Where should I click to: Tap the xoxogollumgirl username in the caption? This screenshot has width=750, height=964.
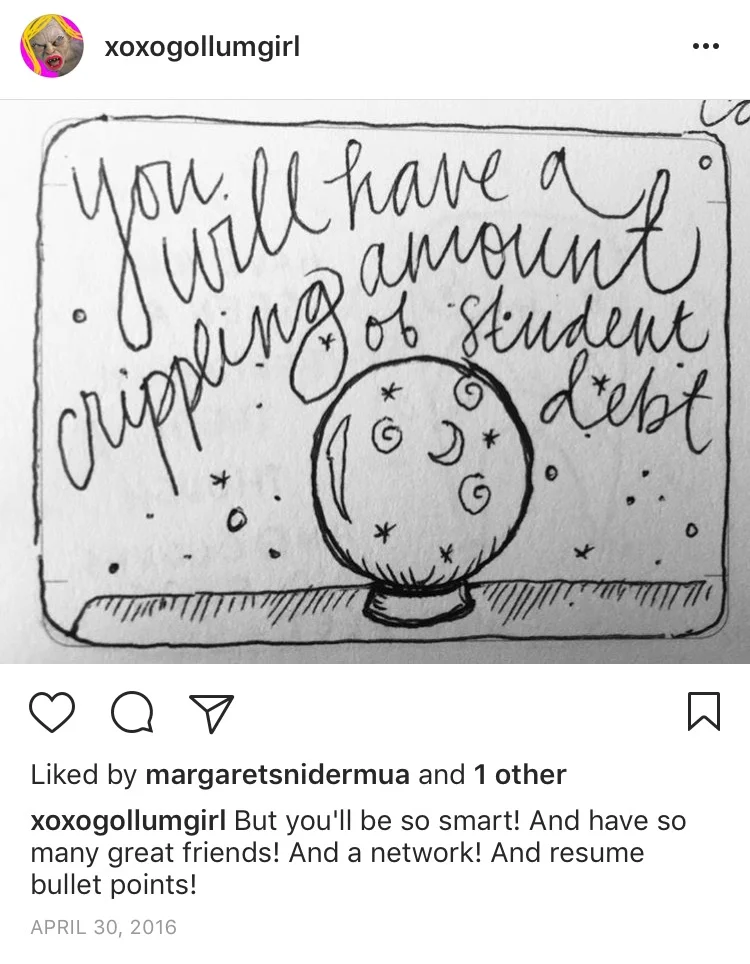128,821
